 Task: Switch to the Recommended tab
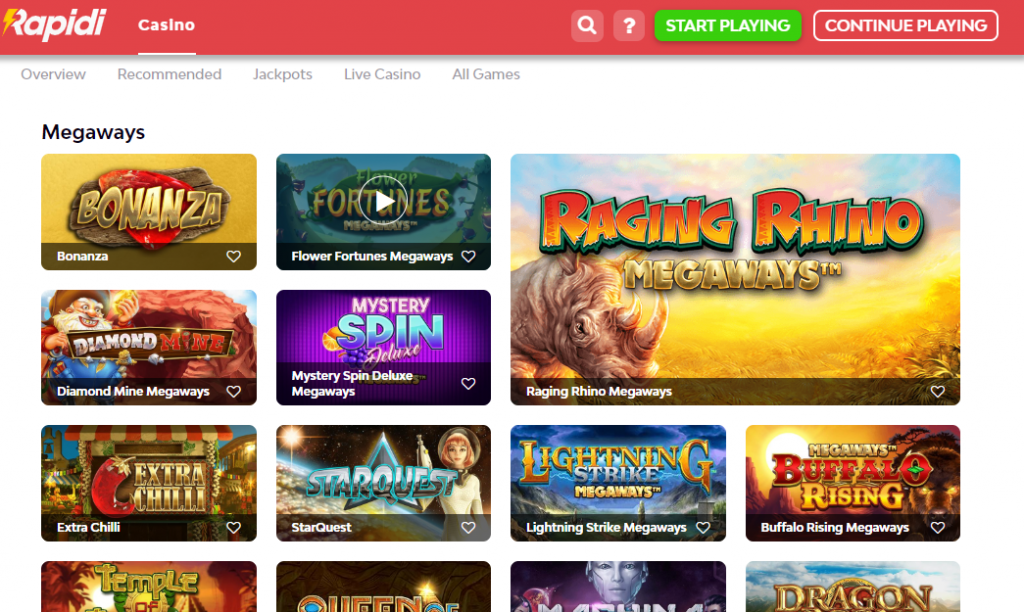coord(169,74)
